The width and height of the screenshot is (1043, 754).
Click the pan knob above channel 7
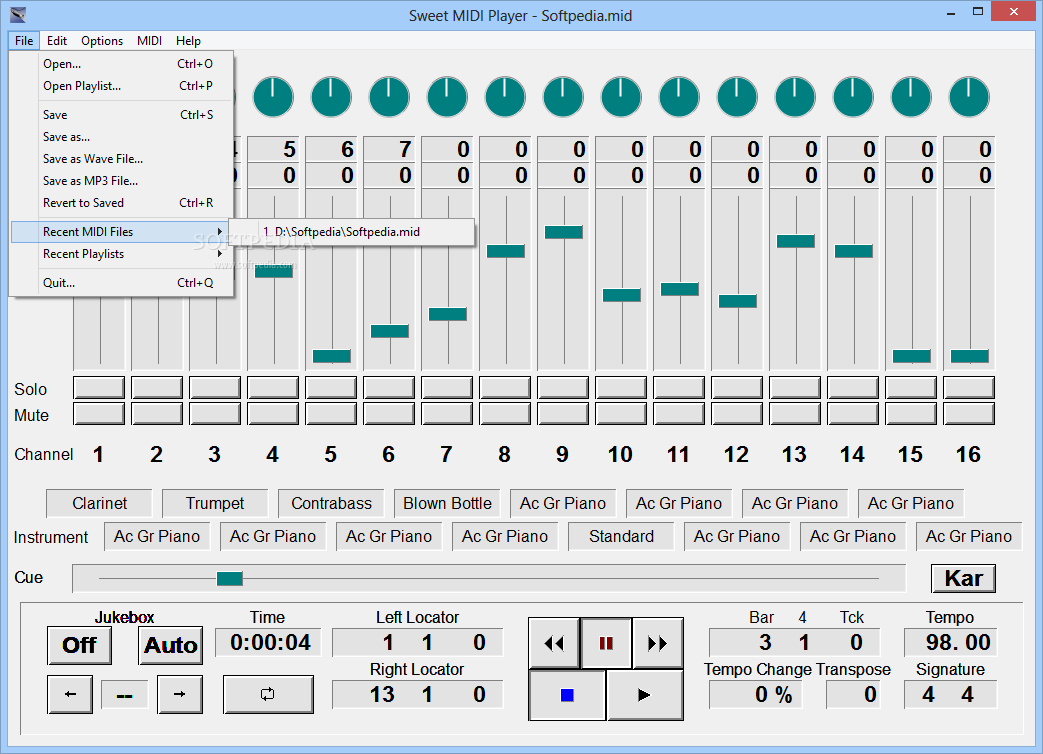click(447, 97)
